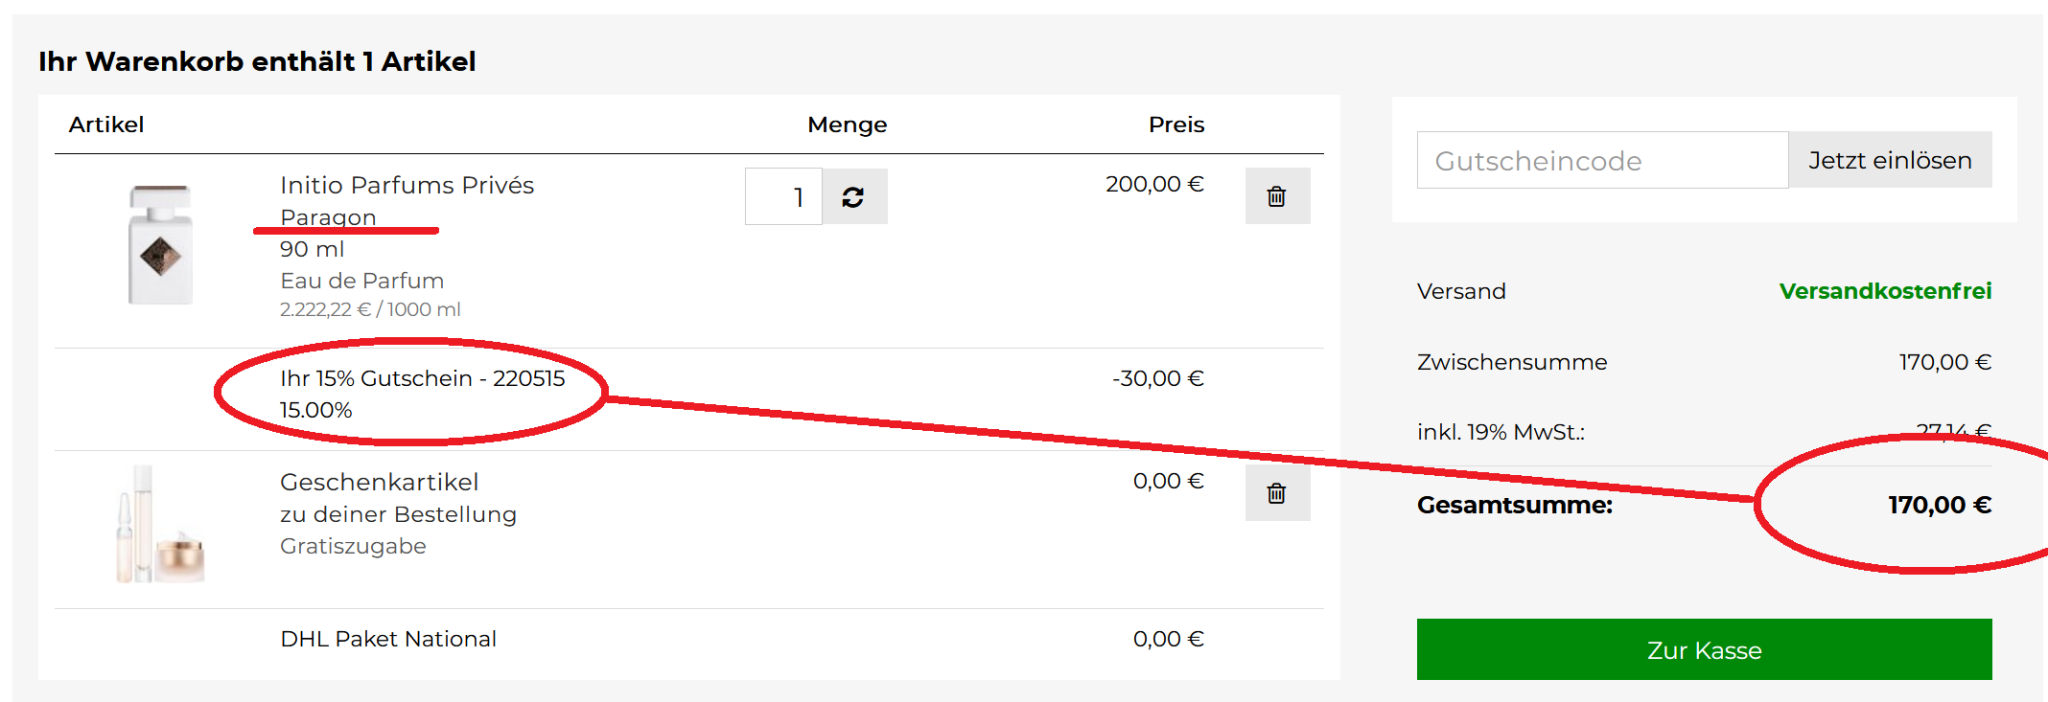2048x702 pixels.
Task: Remove the Geschenkartikel using its trash icon
Action: click(1276, 493)
